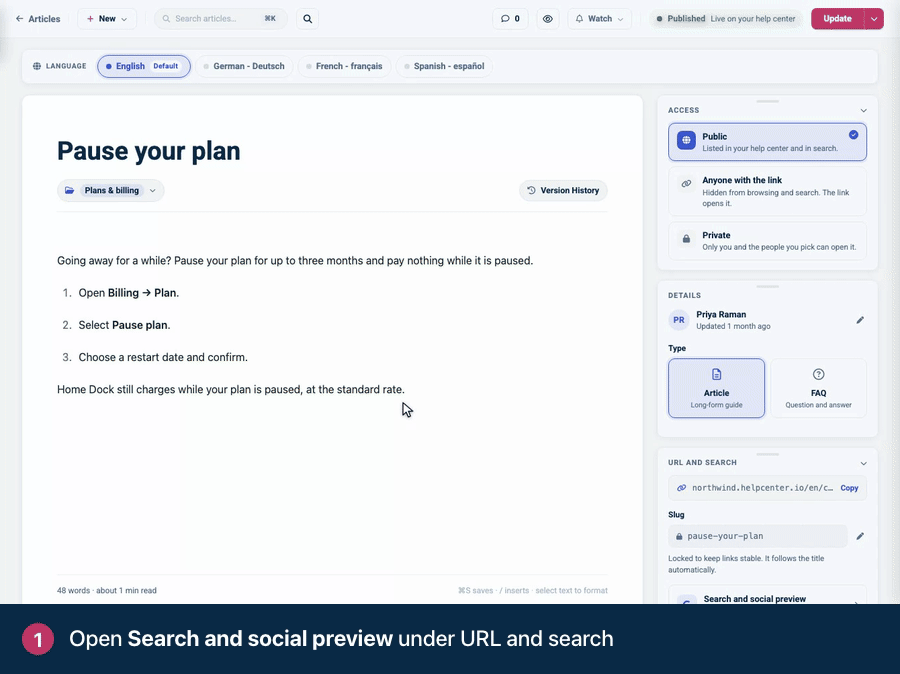Screen dimensions: 900x674
Task: Click the Details panel drag handle
Action: coord(767,286)
